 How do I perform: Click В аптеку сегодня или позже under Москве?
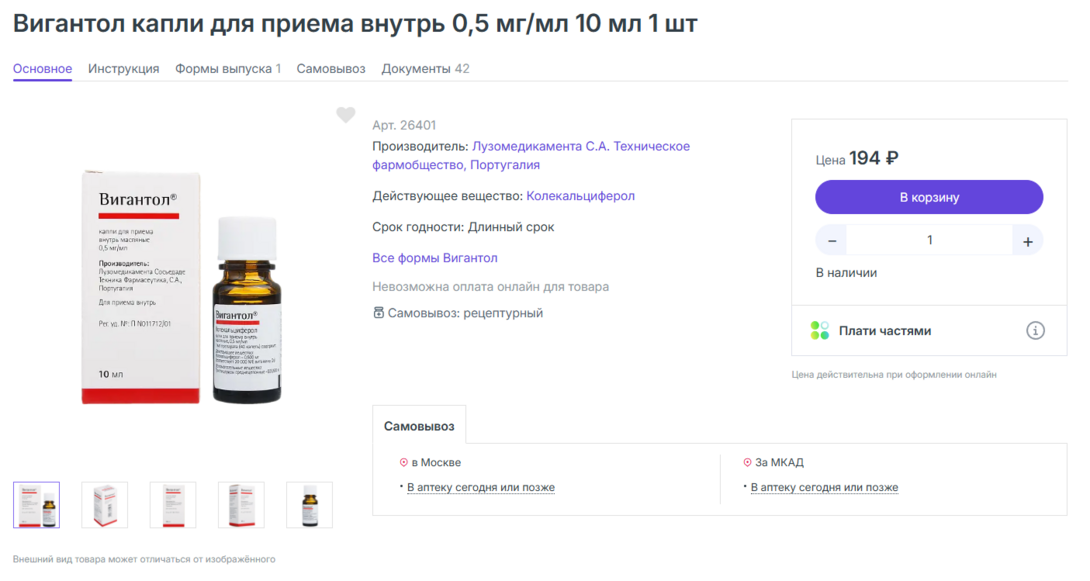[480, 487]
